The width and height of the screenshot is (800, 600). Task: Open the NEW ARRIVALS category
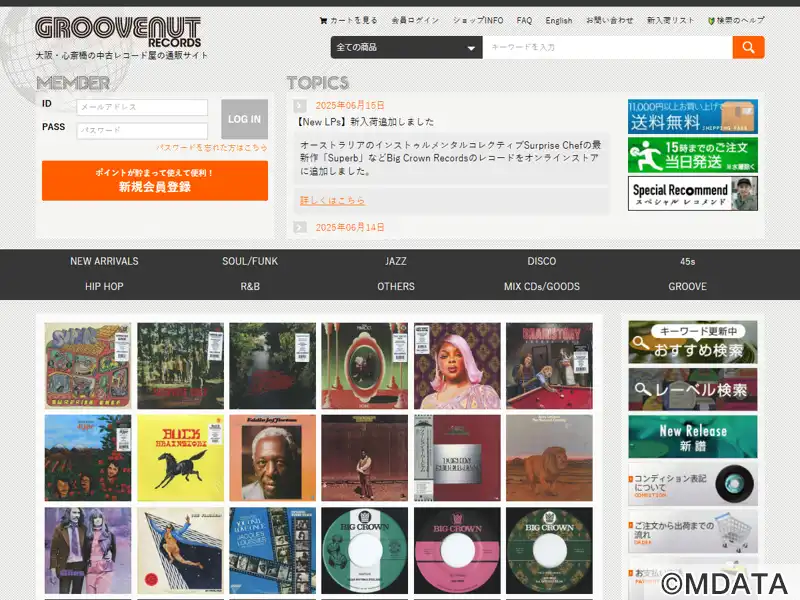(104, 261)
